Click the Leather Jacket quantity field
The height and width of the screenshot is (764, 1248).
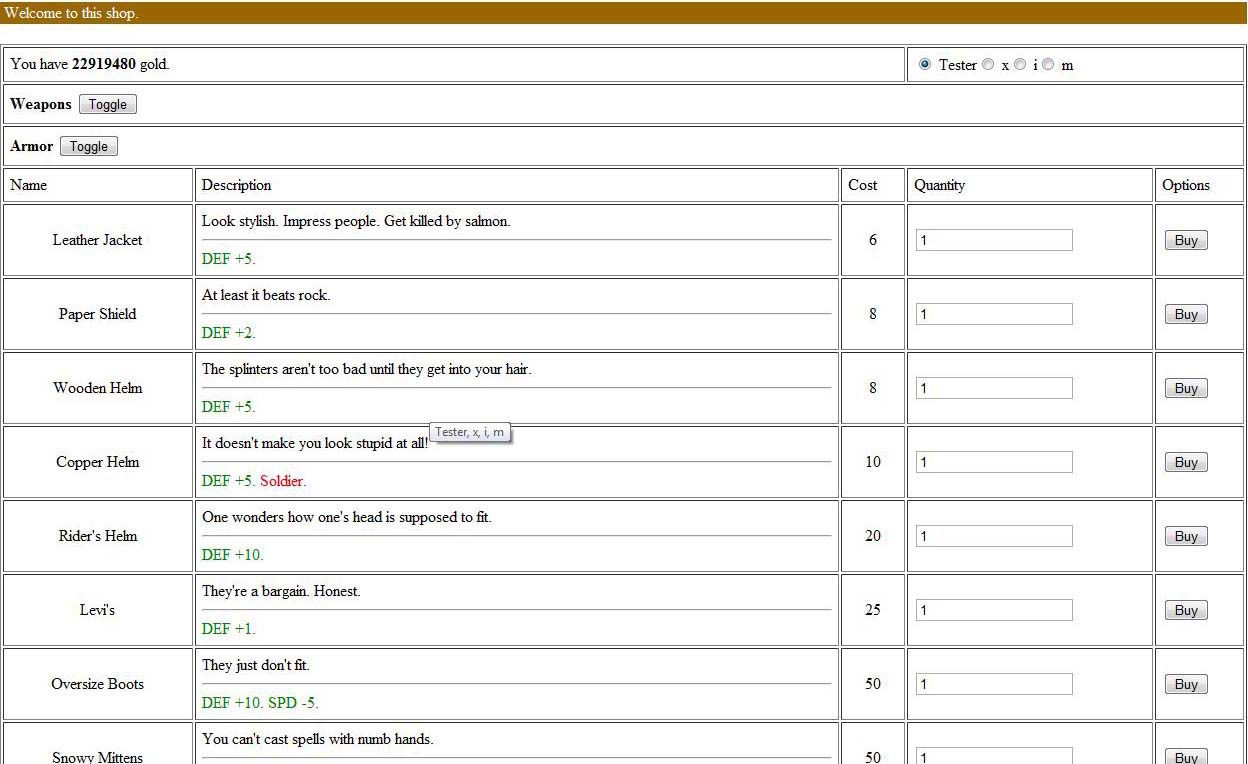994,240
